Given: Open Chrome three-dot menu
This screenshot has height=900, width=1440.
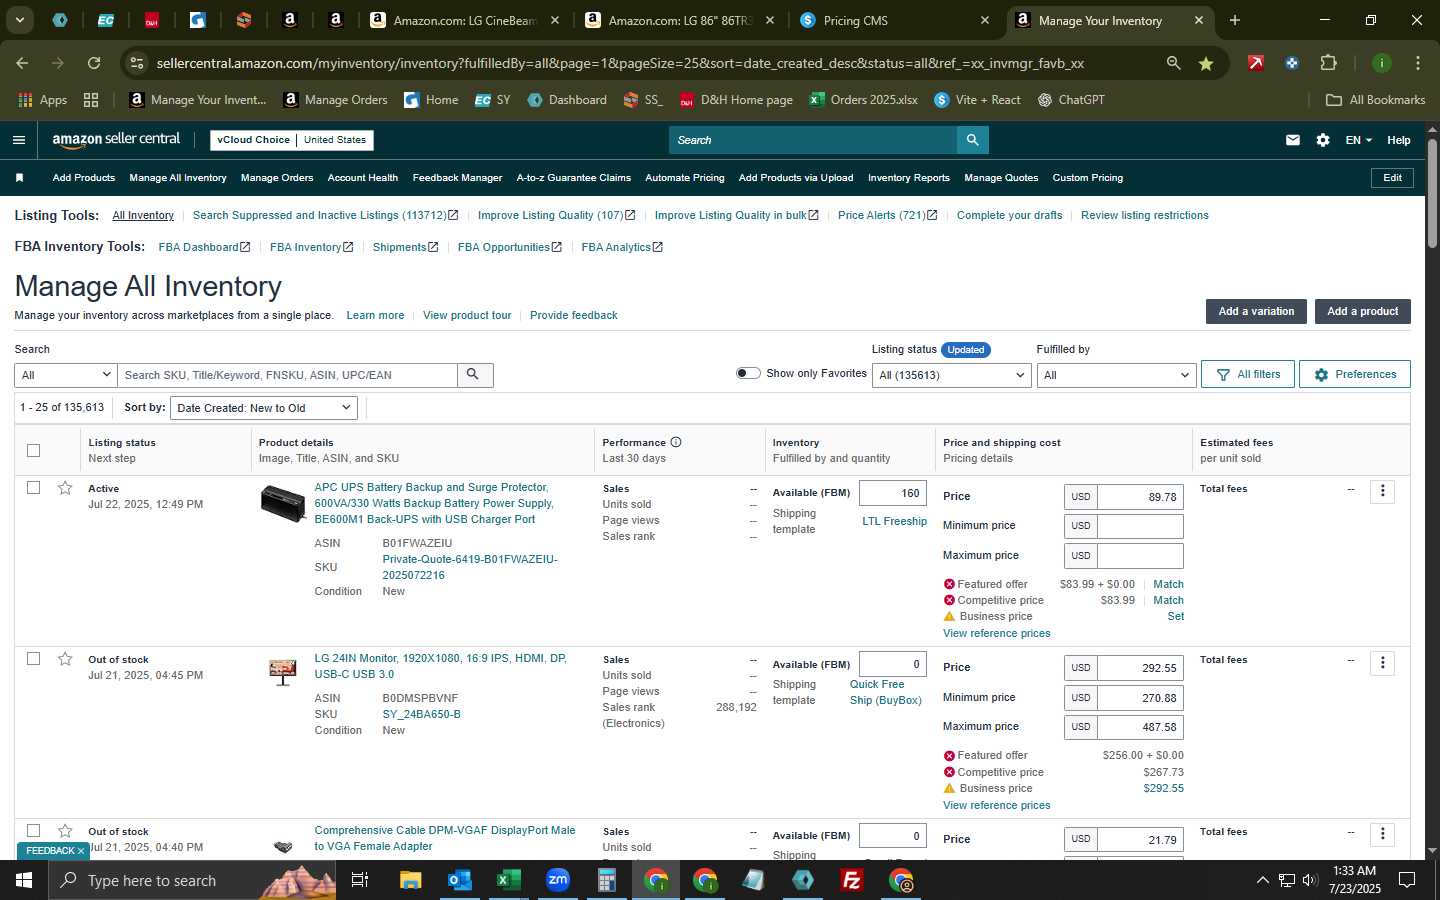Looking at the screenshot, I should click(1417, 63).
